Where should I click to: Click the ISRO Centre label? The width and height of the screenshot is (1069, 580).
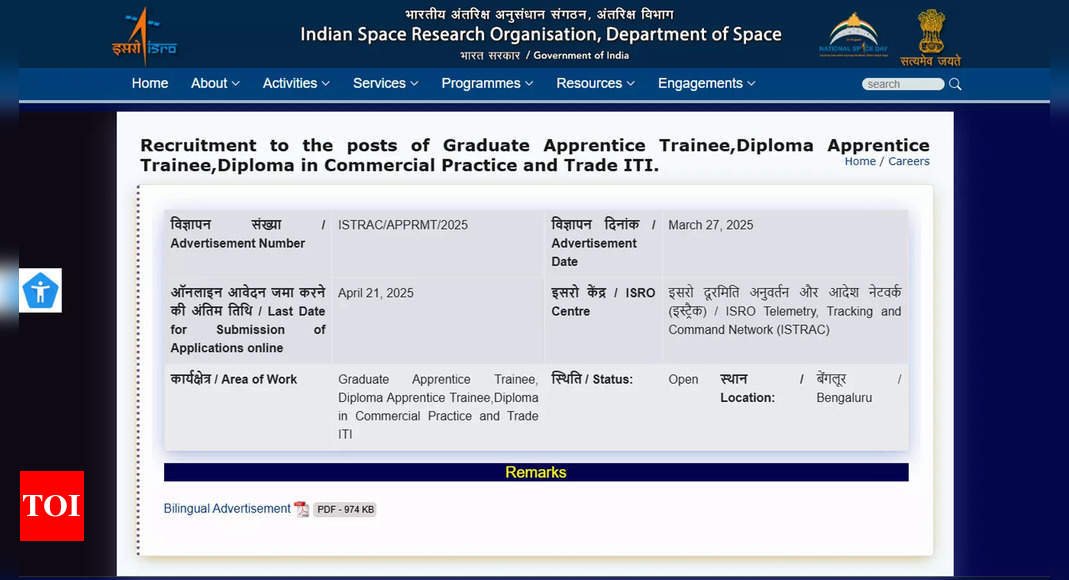[x=603, y=302]
